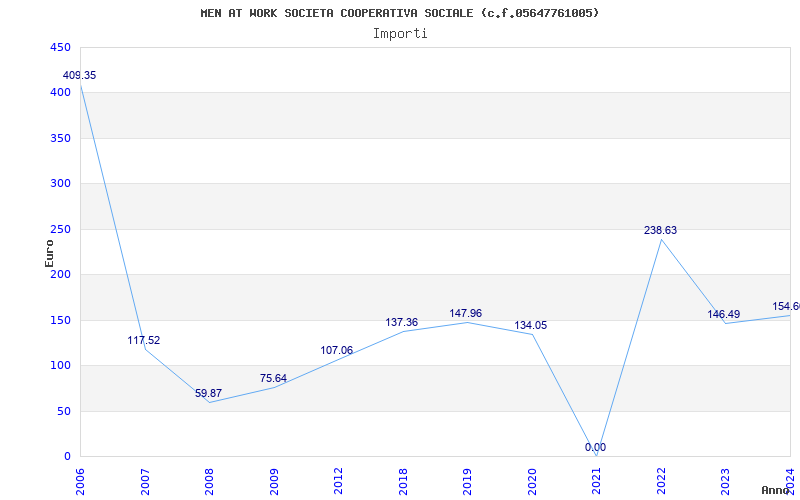Click the 238.63 data label for 2022
Screen dimensions: 800x500
coord(660,231)
